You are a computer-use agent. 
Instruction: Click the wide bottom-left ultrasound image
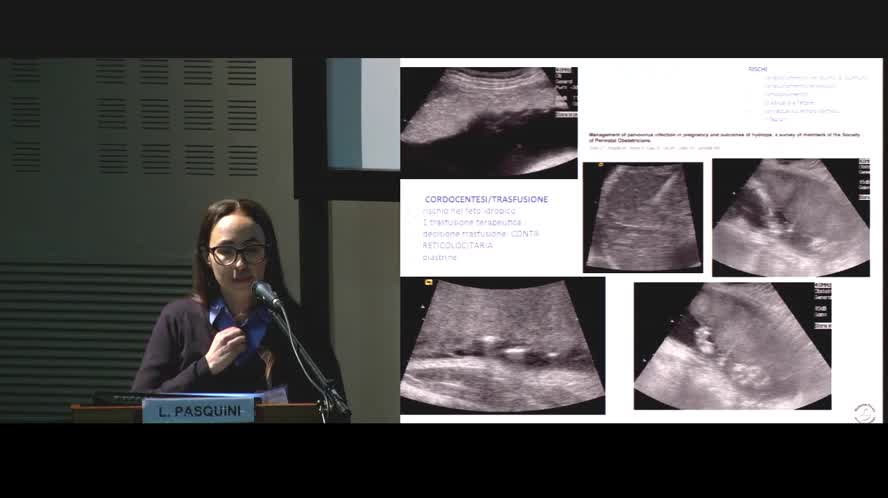[502, 346]
